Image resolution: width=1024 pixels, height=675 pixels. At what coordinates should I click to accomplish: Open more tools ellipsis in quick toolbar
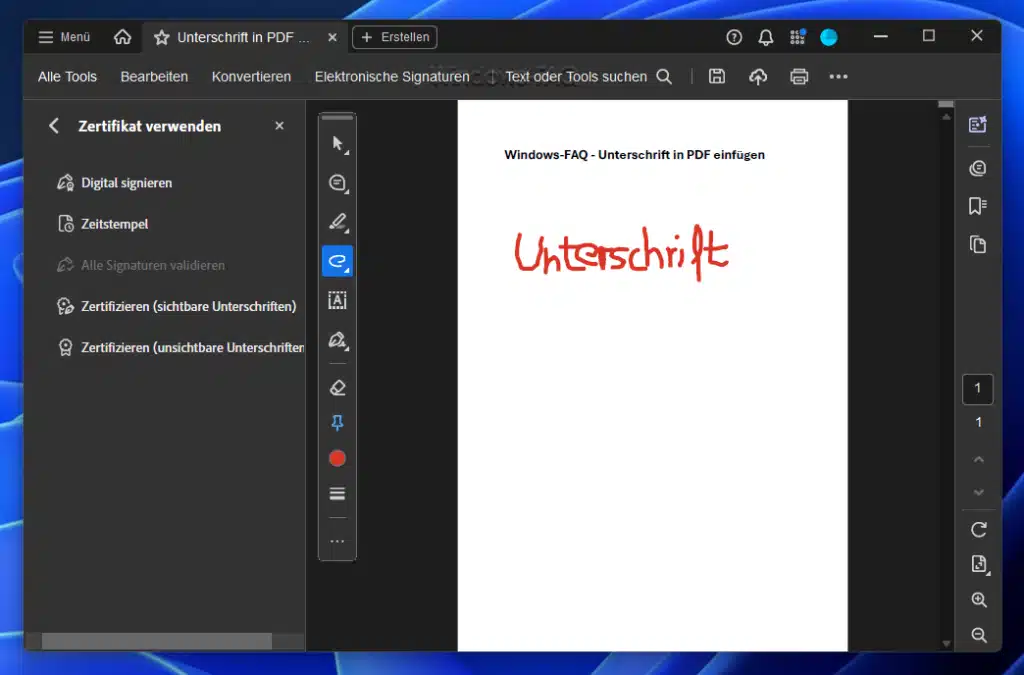(338, 541)
